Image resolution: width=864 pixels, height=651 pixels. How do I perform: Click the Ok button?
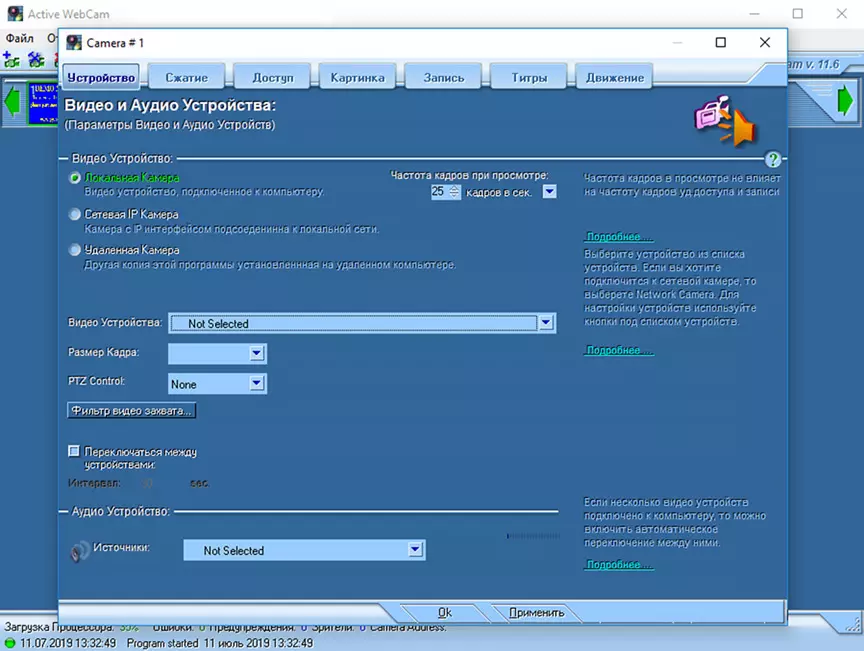[x=445, y=612]
